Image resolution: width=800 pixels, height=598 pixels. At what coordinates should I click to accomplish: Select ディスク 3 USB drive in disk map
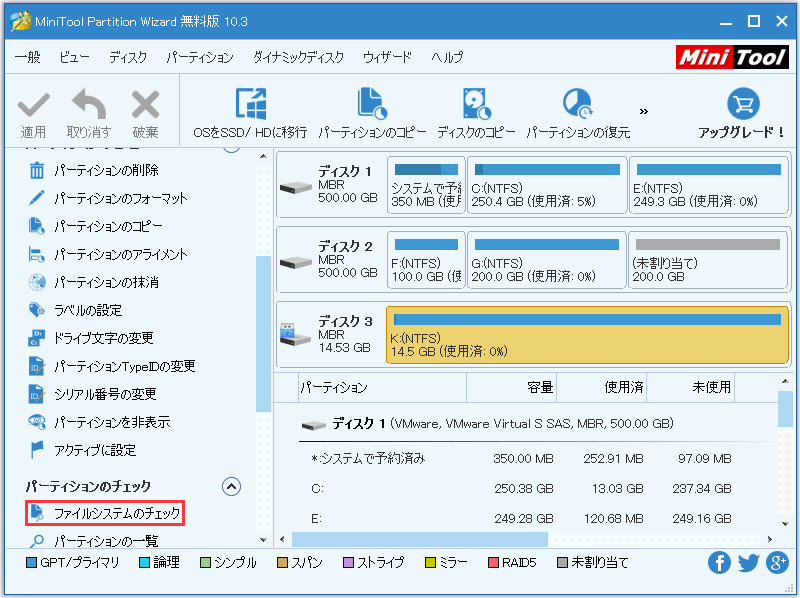click(330, 335)
